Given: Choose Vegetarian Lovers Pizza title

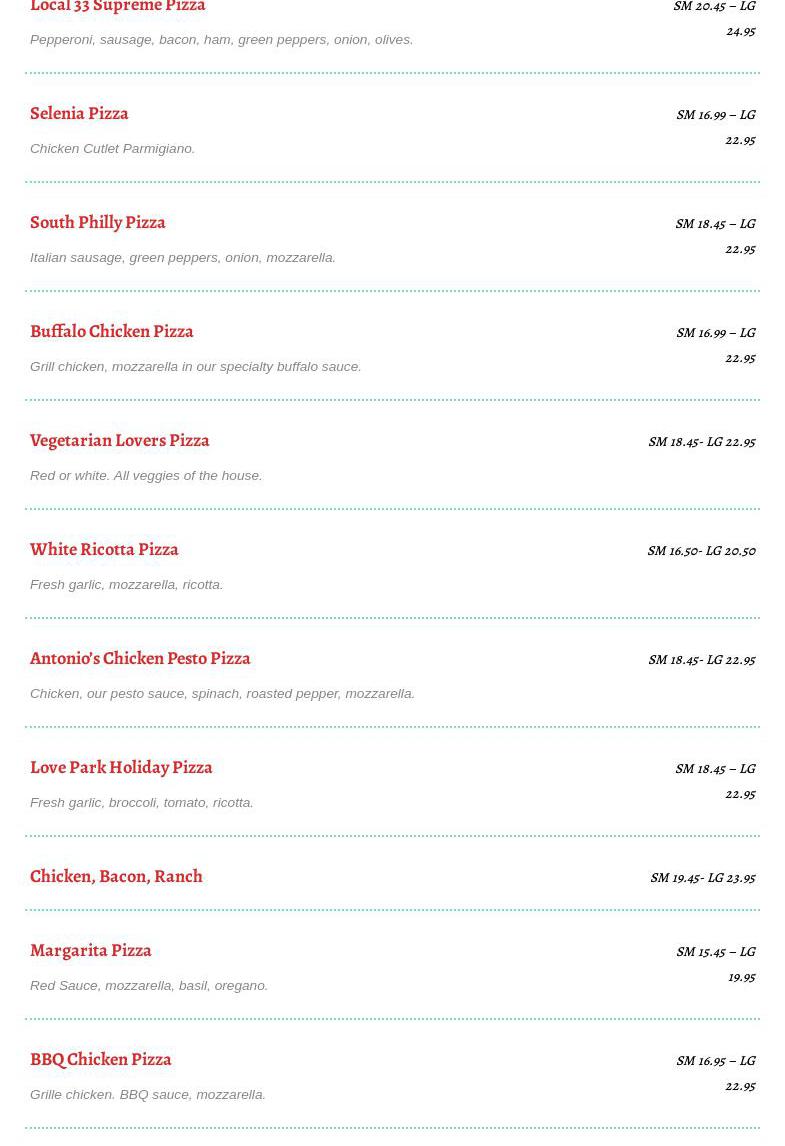Looking at the screenshot, I should (x=119, y=440).
